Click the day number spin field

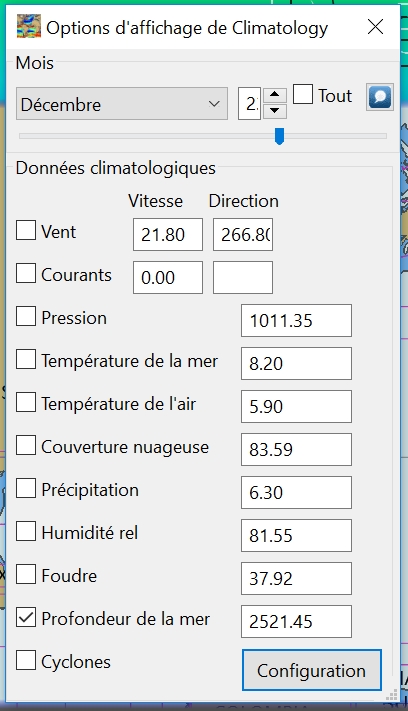[250, 104]
